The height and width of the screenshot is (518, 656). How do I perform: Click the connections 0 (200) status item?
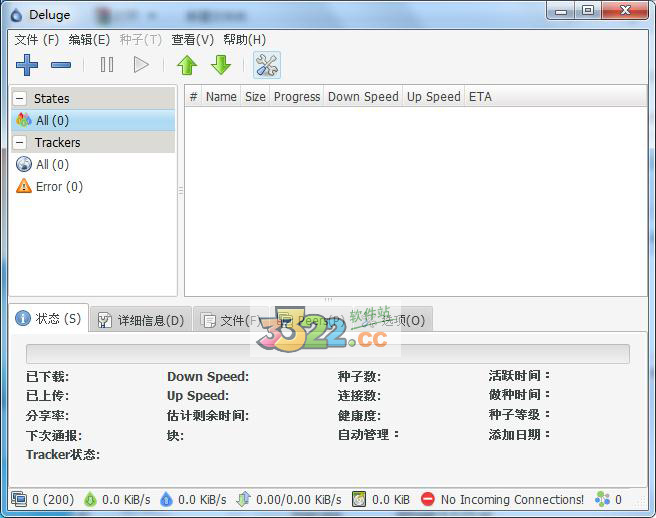click(x=43, y=499)
